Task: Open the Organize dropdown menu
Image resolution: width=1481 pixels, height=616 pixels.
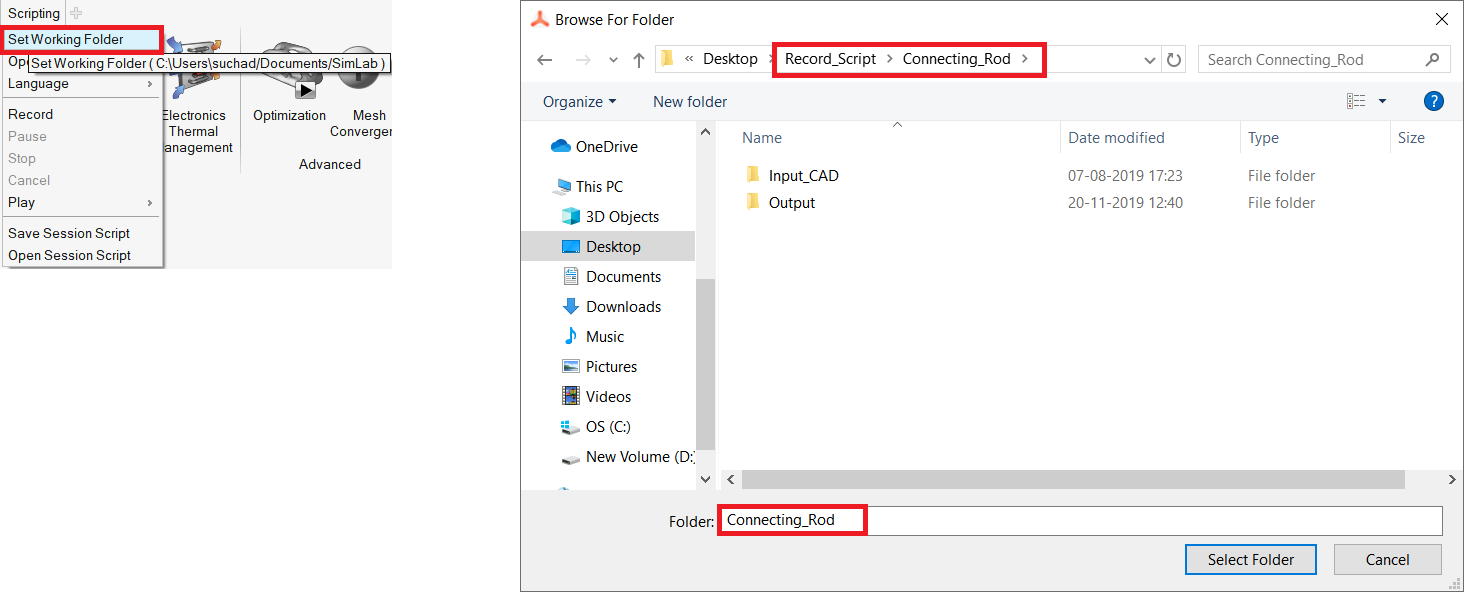Action: click(580, 102)
